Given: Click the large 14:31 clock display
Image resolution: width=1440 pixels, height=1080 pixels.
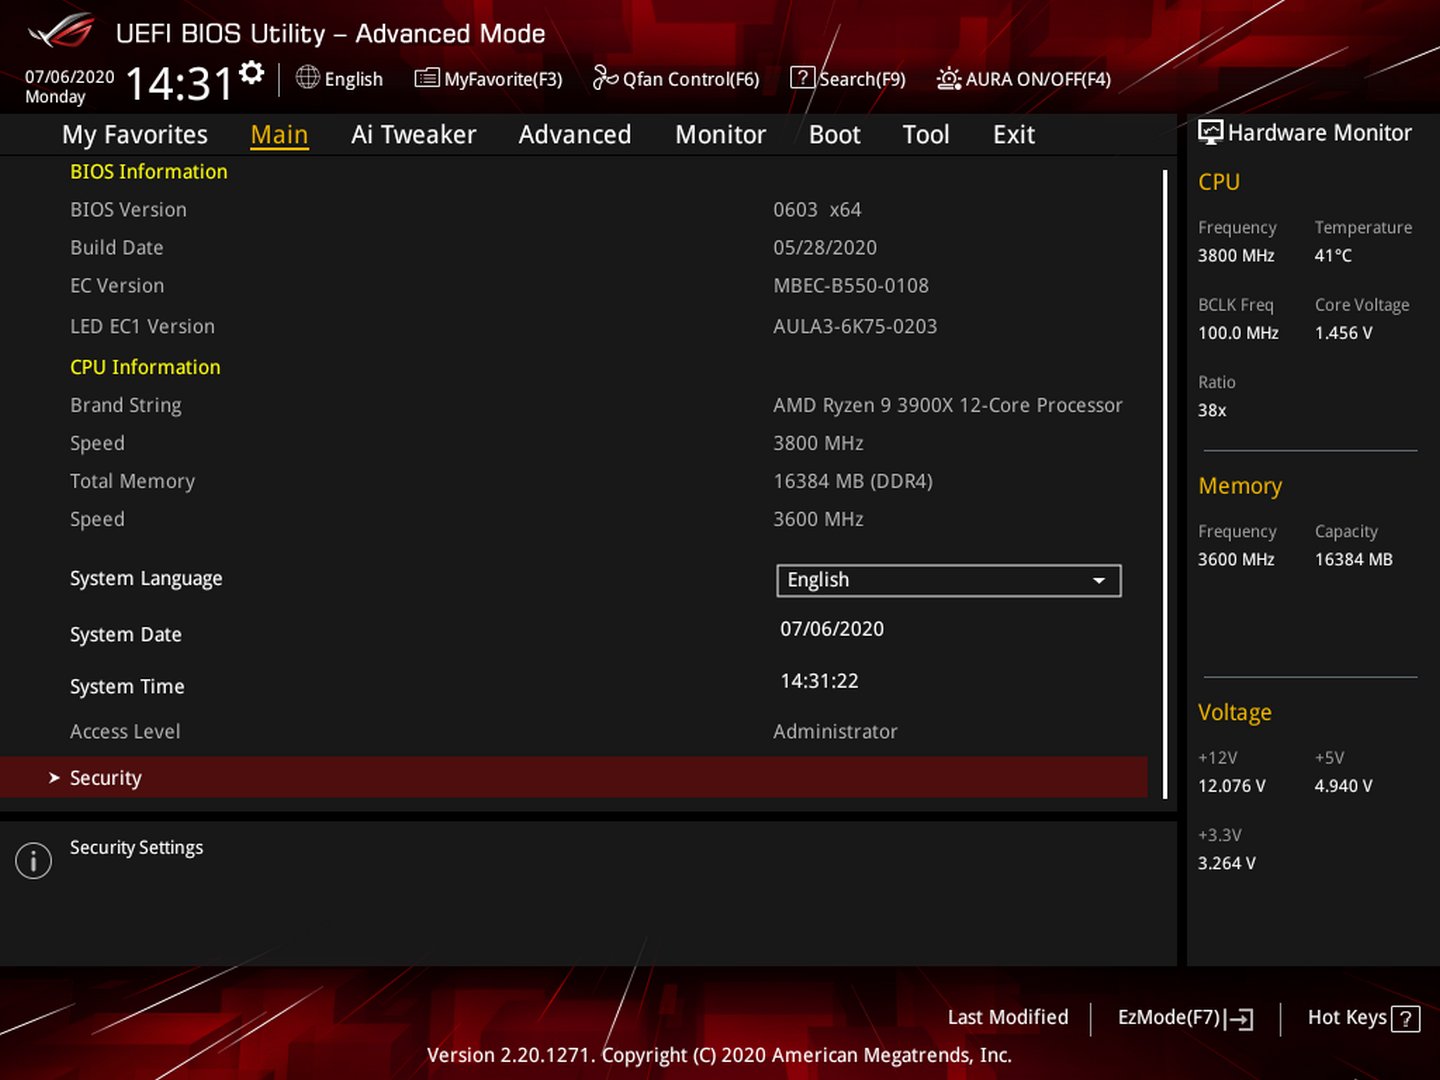Looking at the screenshot, I should 179,84.
